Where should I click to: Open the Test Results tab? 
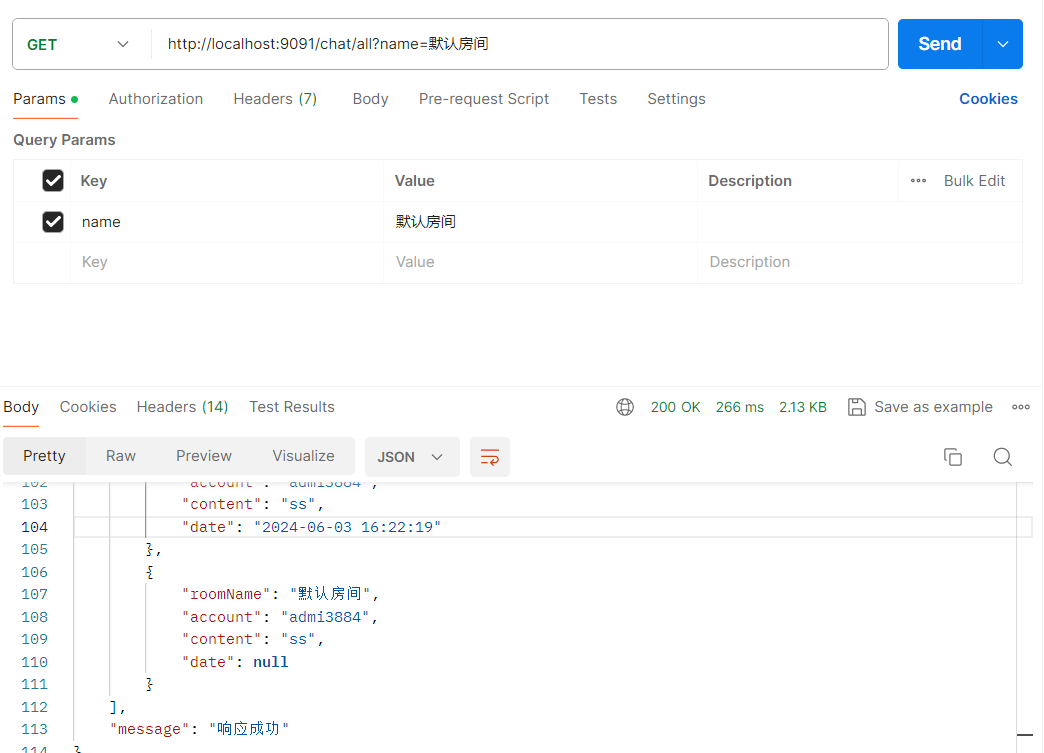point(292,407)
